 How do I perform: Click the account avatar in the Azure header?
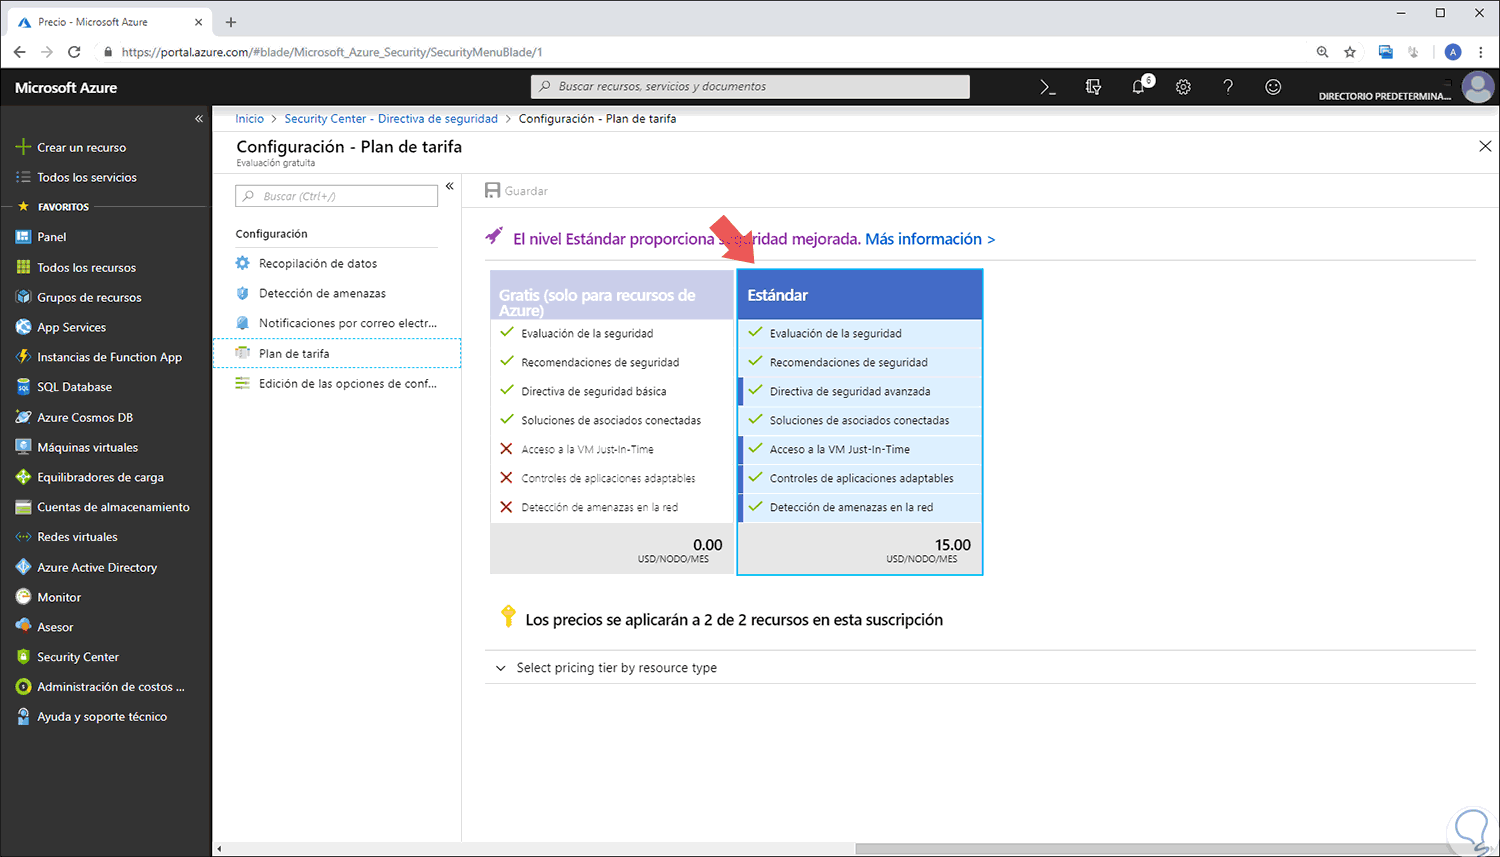click(x=1477, y=87)
